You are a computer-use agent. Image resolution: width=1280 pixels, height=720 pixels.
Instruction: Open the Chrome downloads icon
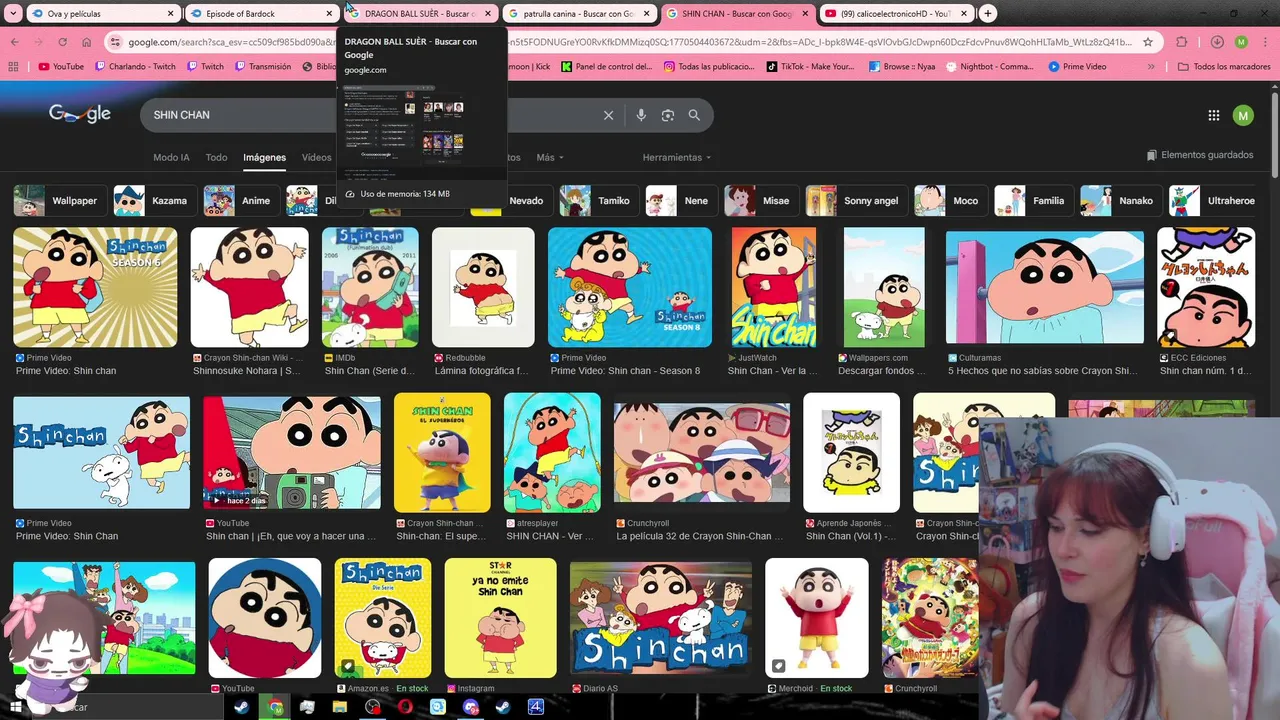(x=1217, y=42)
